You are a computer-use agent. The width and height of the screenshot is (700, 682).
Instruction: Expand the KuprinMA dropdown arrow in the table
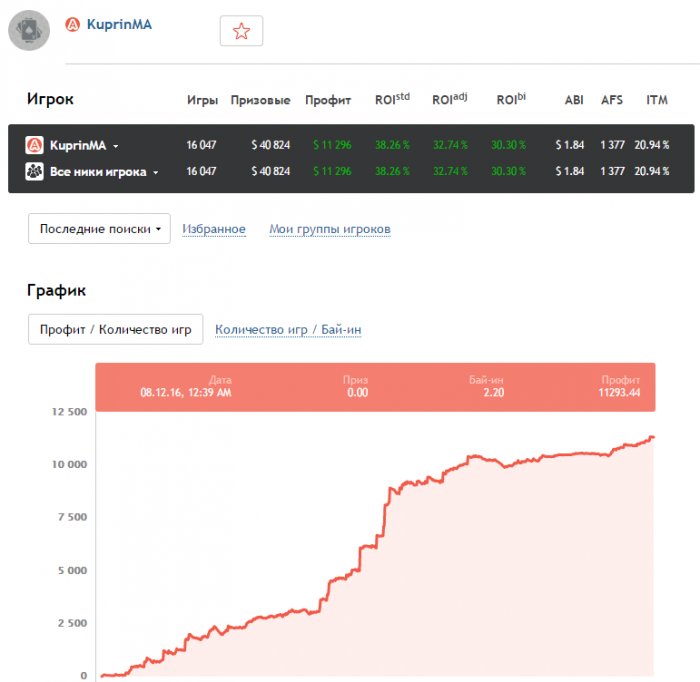[116, 146]
